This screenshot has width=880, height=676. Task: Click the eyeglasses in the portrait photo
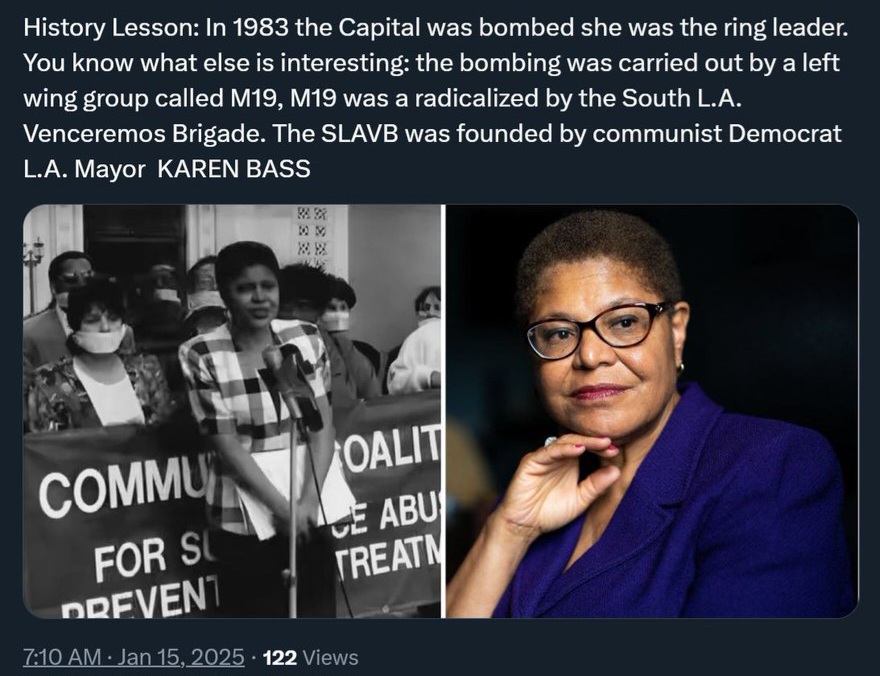click(597, 329)
